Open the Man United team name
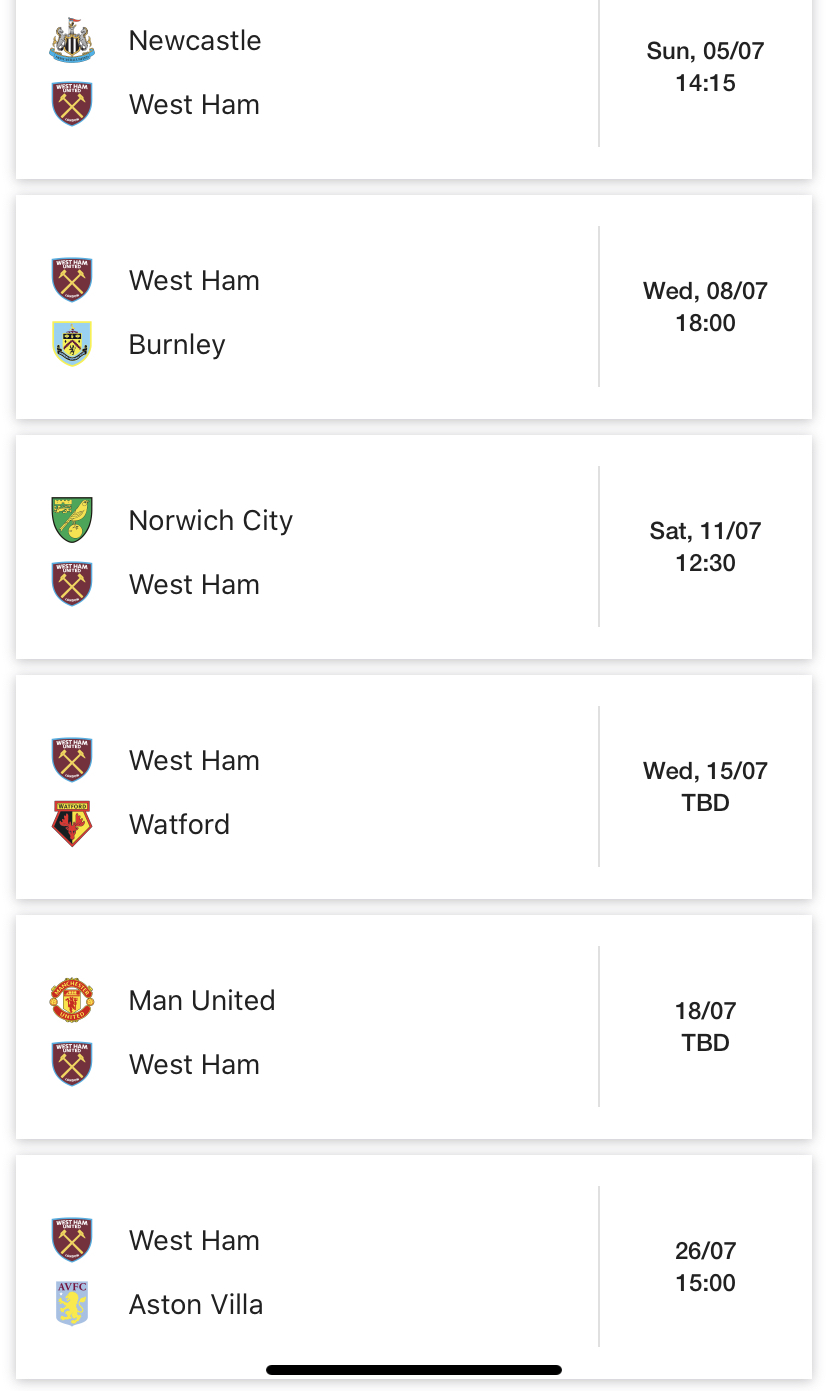 point(202,1001)
